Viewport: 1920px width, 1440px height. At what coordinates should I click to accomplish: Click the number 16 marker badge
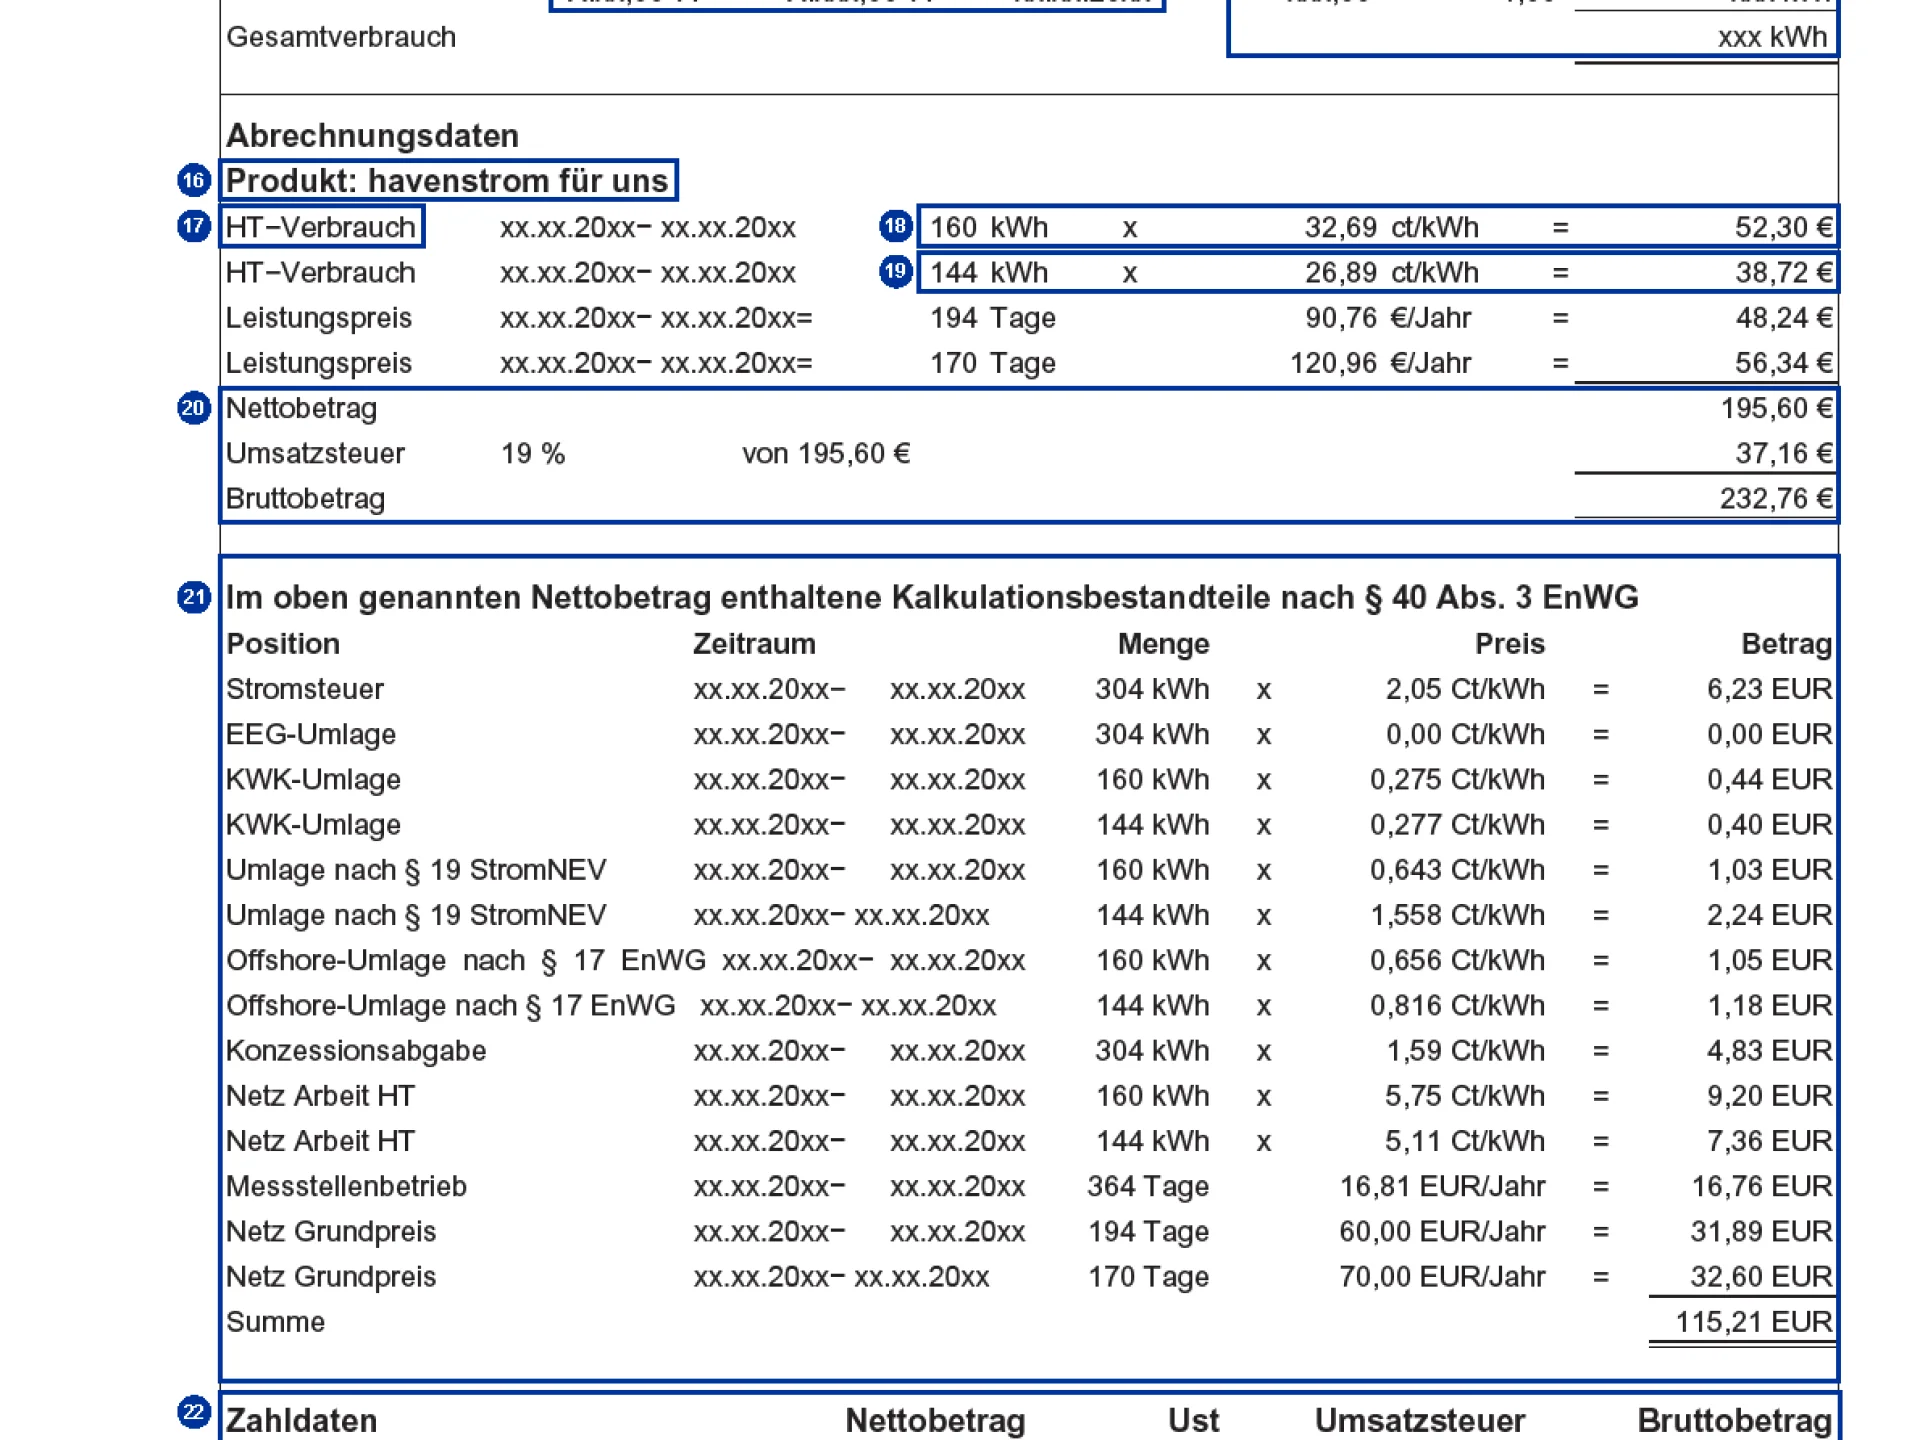[x=193, y=181]
